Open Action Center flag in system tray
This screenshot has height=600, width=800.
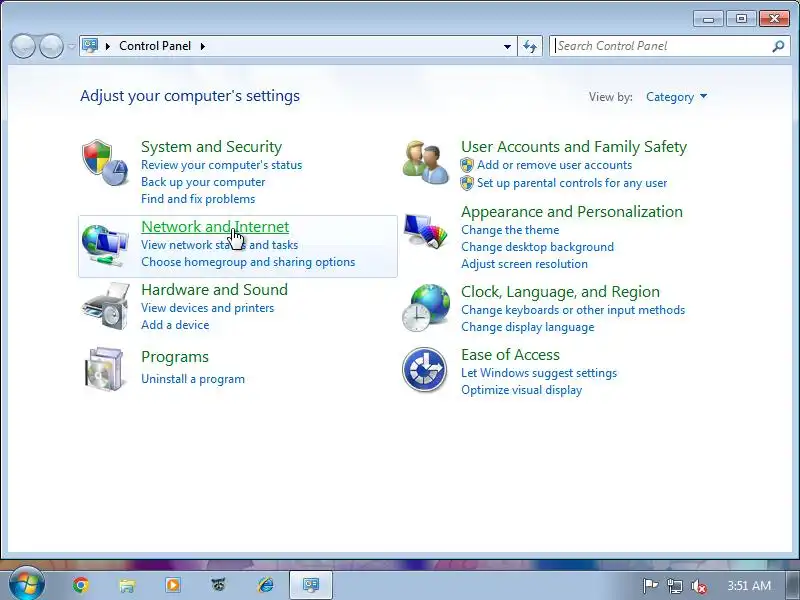651,586
